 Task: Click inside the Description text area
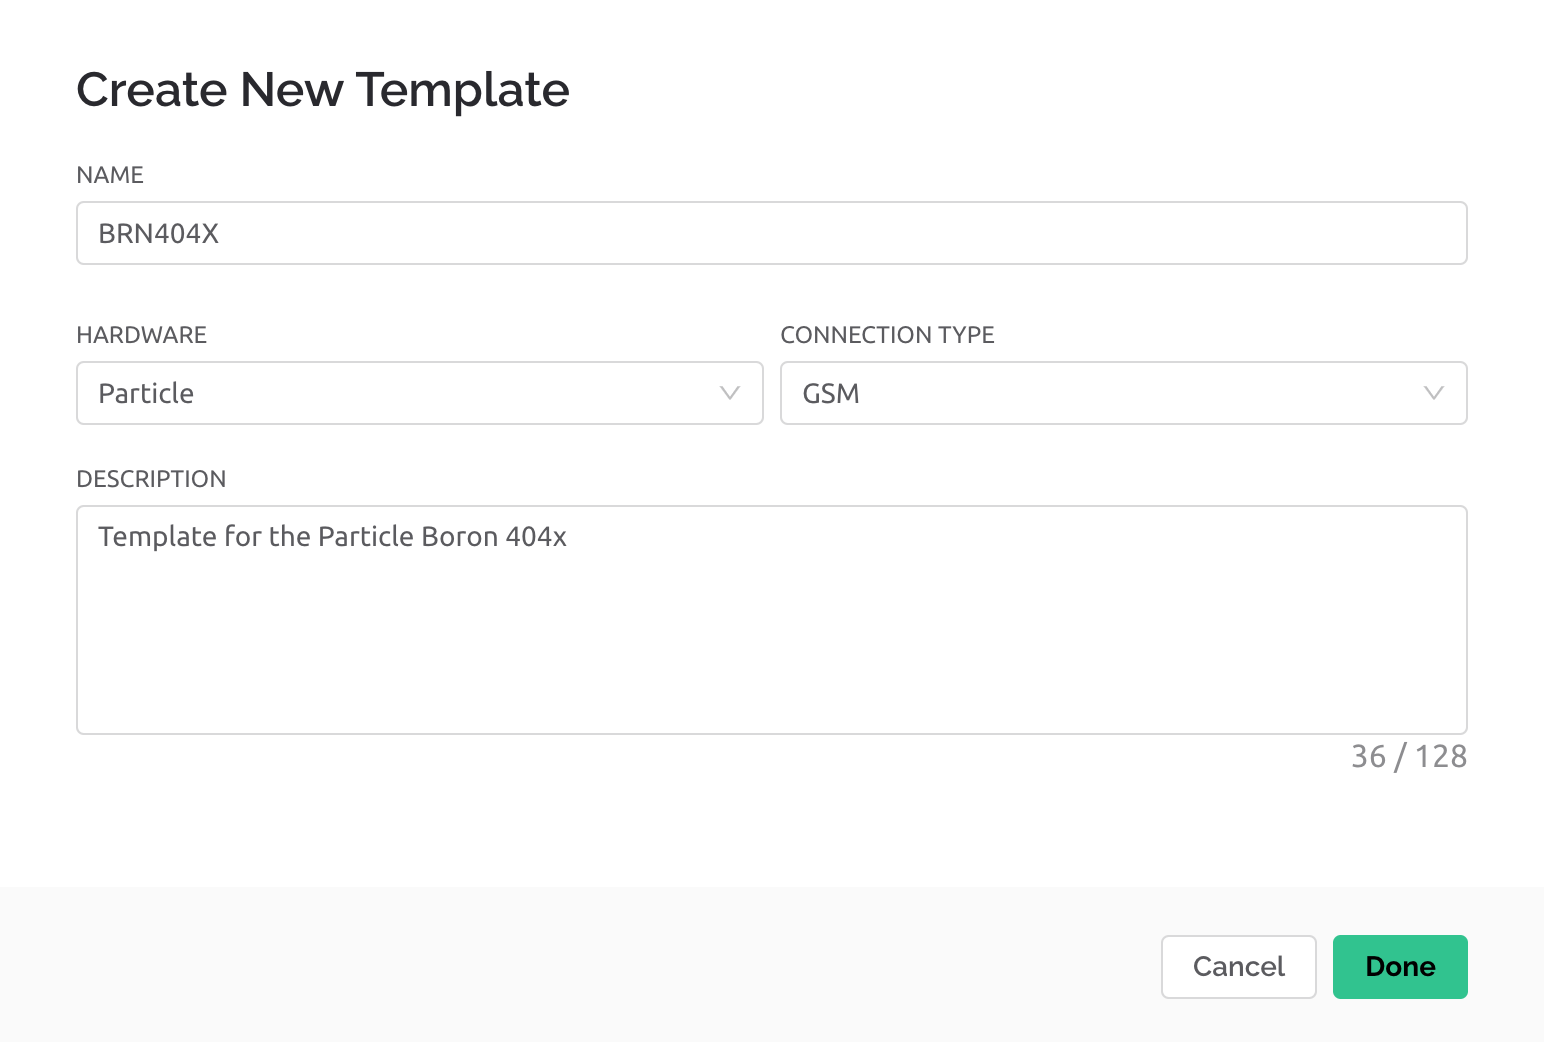tap(770, 620)
